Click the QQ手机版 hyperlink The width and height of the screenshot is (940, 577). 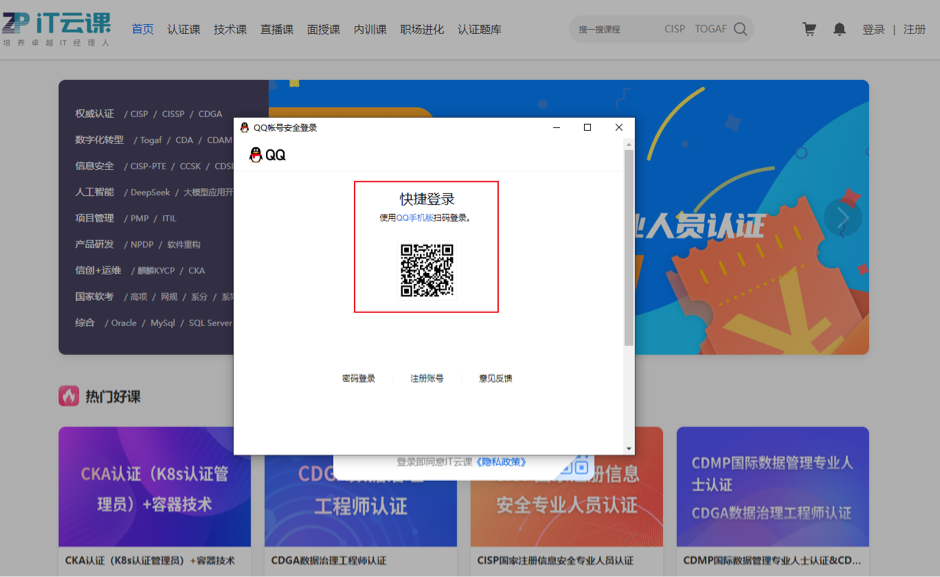(x=414, y=217)
